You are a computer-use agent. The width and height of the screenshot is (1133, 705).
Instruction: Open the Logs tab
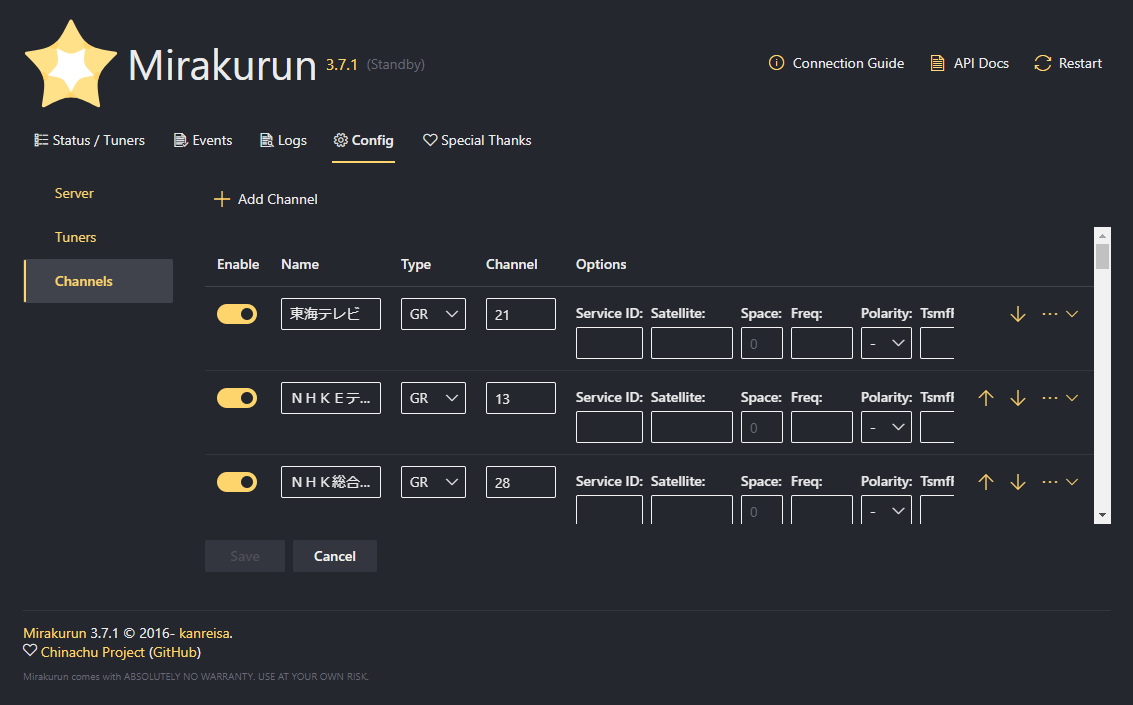point(283,140)
